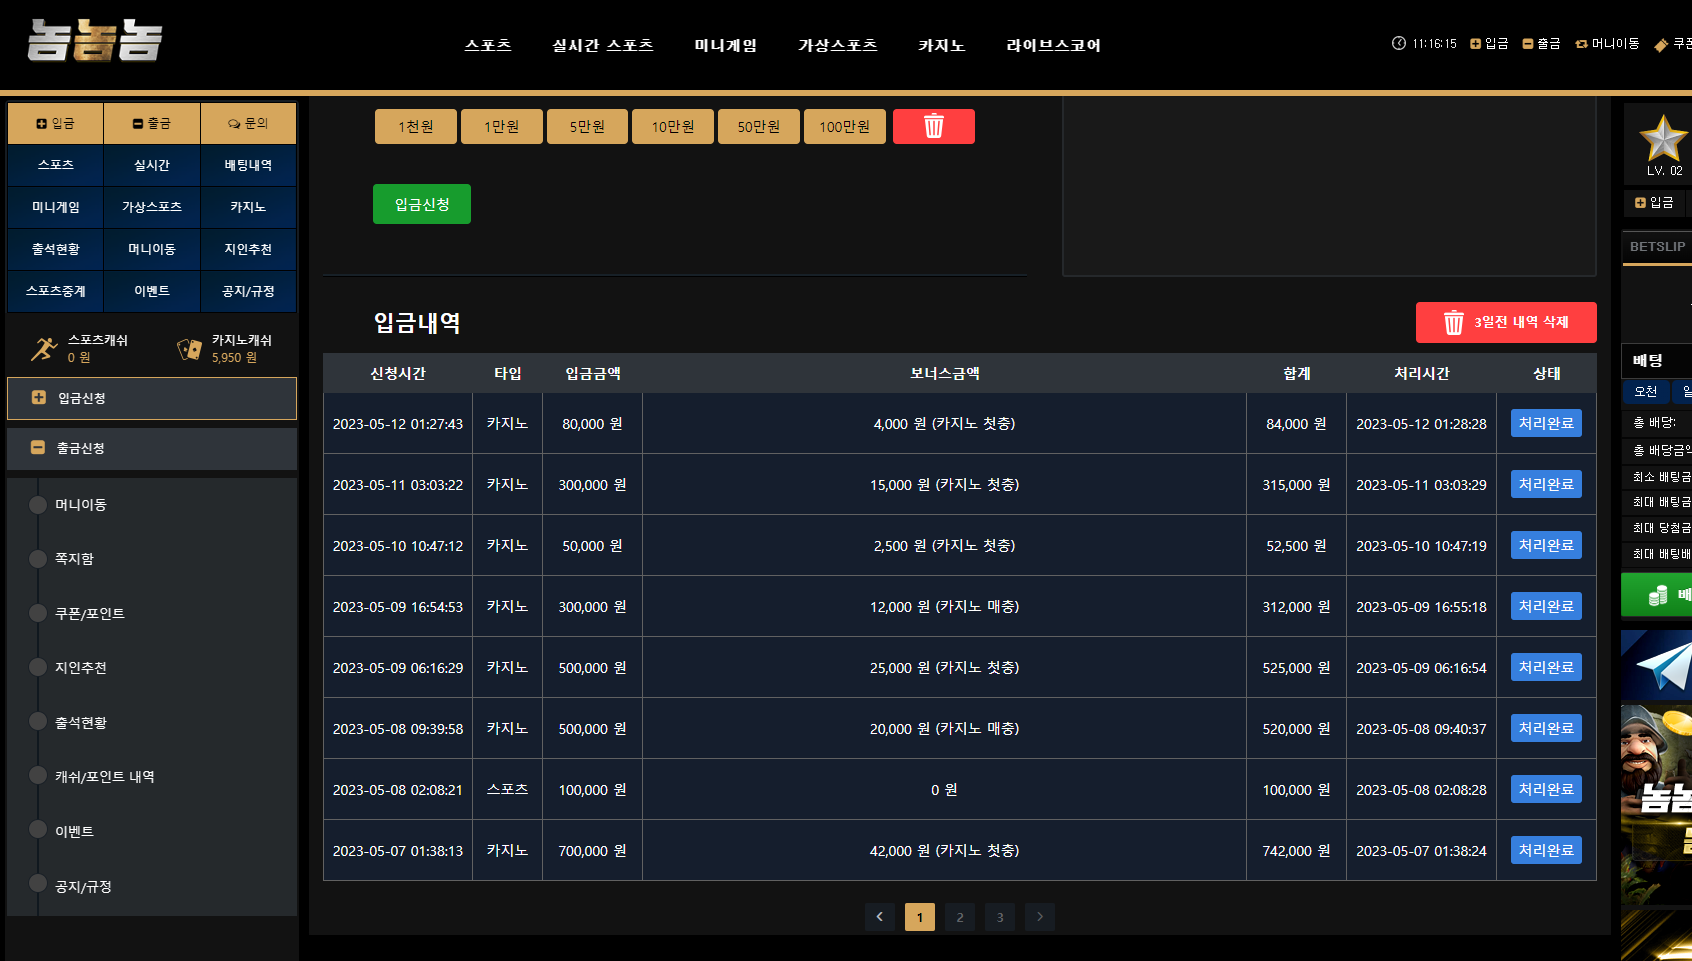Add 10만원 using the amount button

tap(673, 127)
